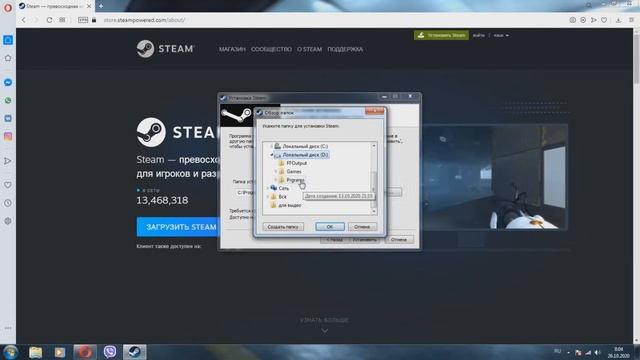The height and width of the screenshot is (360, 640).
Task: Open the язык language dropdown
Action: (x=501, y=36)
